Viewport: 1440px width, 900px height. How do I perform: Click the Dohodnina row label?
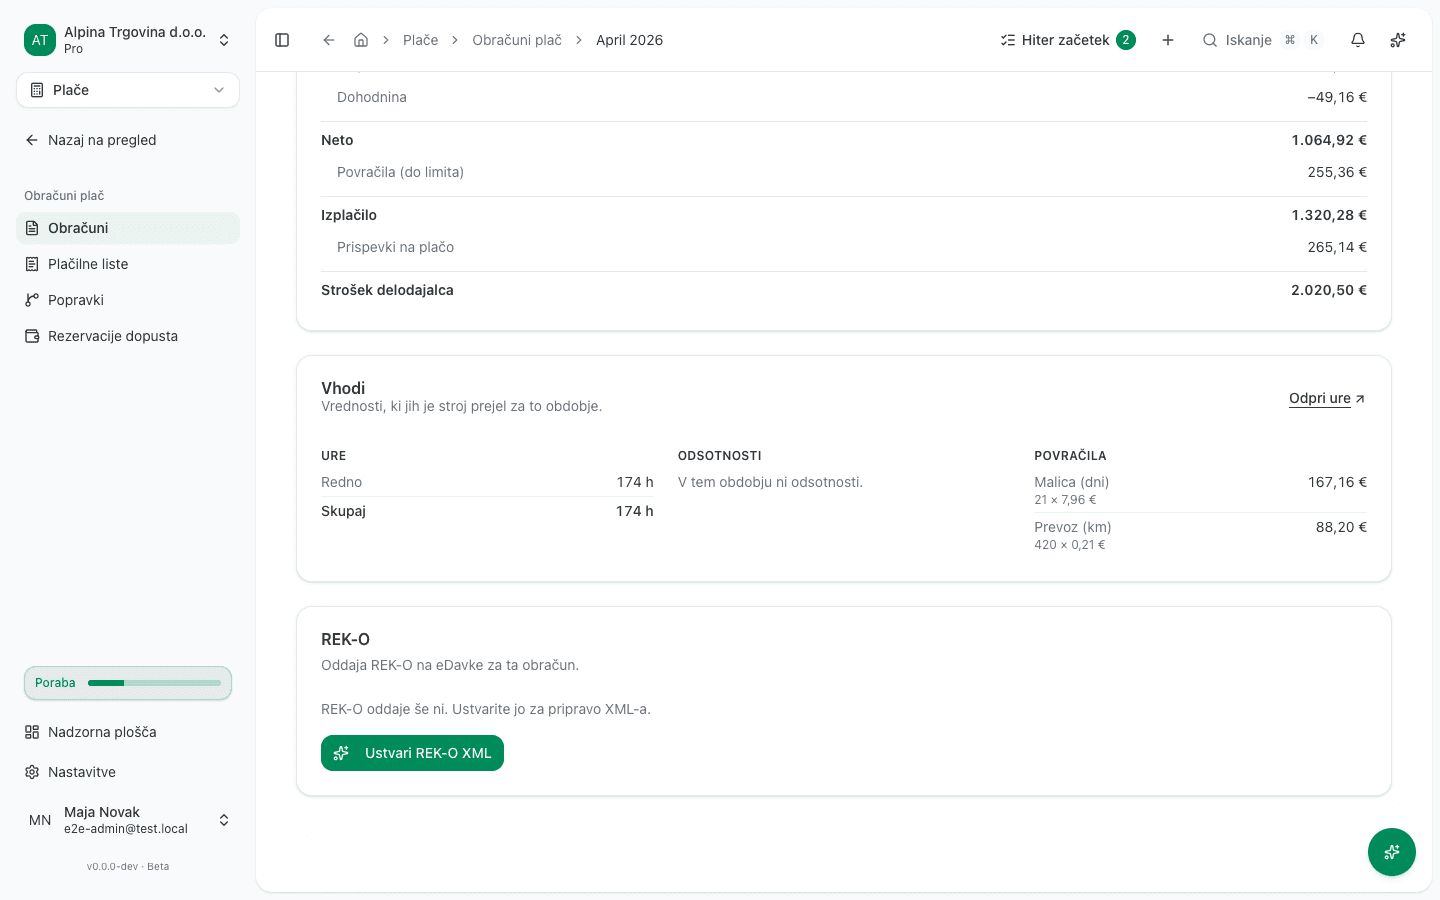pyautogui.click(x=372, y=97)
